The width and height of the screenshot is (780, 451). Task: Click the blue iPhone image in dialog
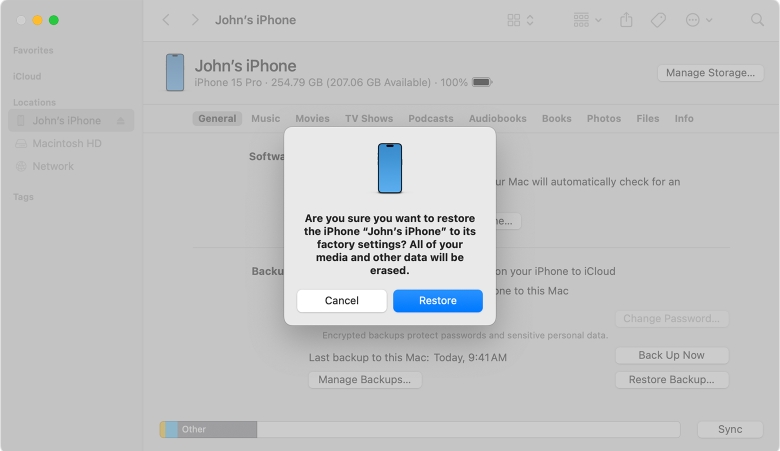click(390, 168)
